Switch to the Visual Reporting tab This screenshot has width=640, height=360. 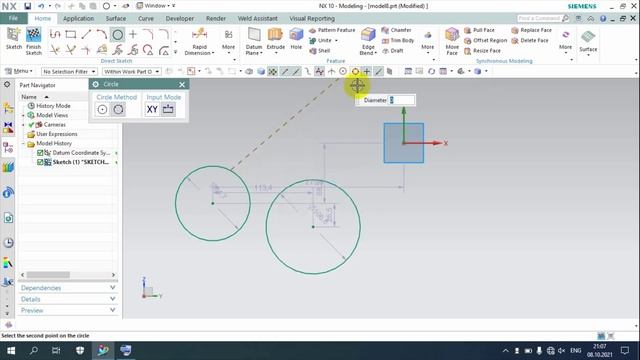[312, 18]
